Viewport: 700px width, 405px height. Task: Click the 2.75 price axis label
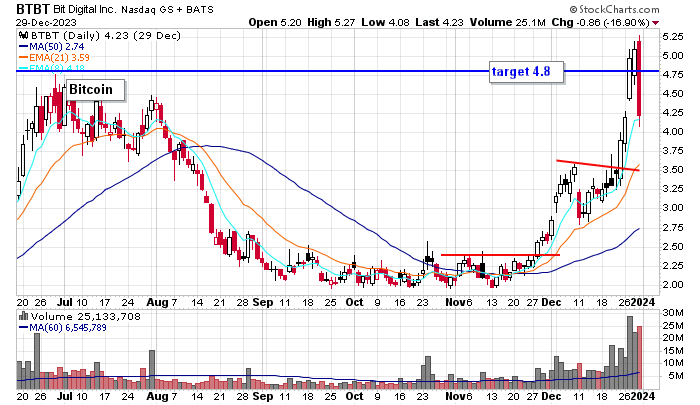click(673, 227)
